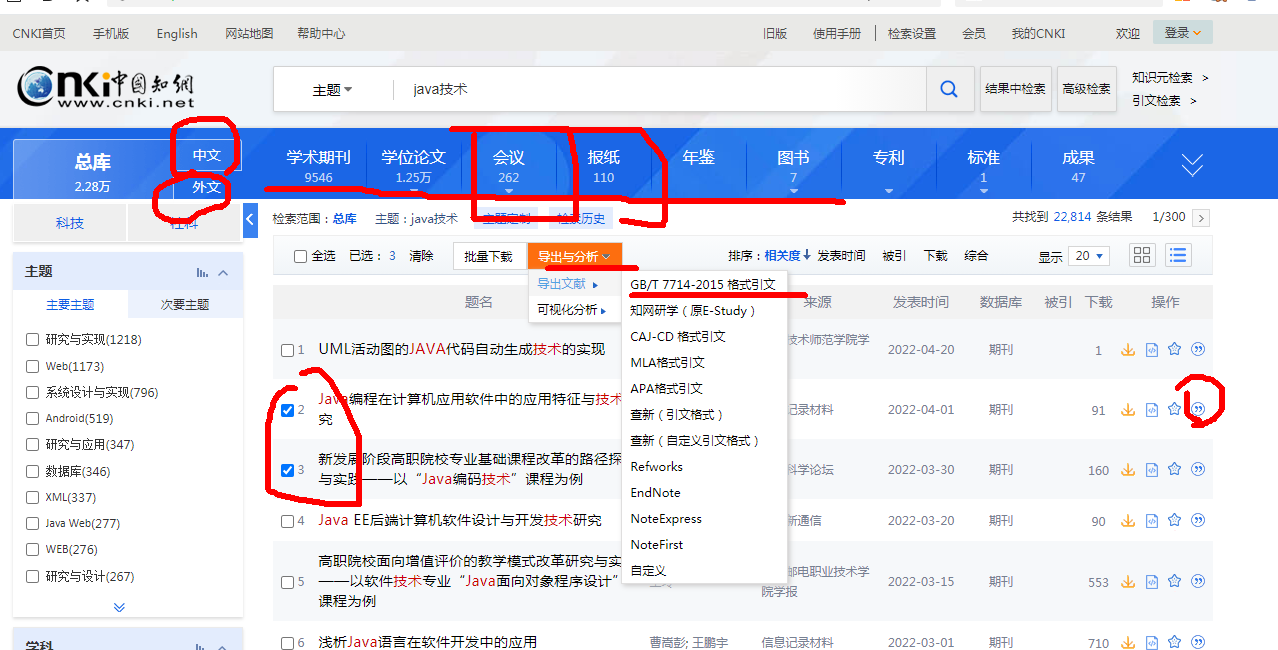This screenshot has height=650, width=1278.
Task: Show more 主题 filter items
Action: click(x=120, y=607)
